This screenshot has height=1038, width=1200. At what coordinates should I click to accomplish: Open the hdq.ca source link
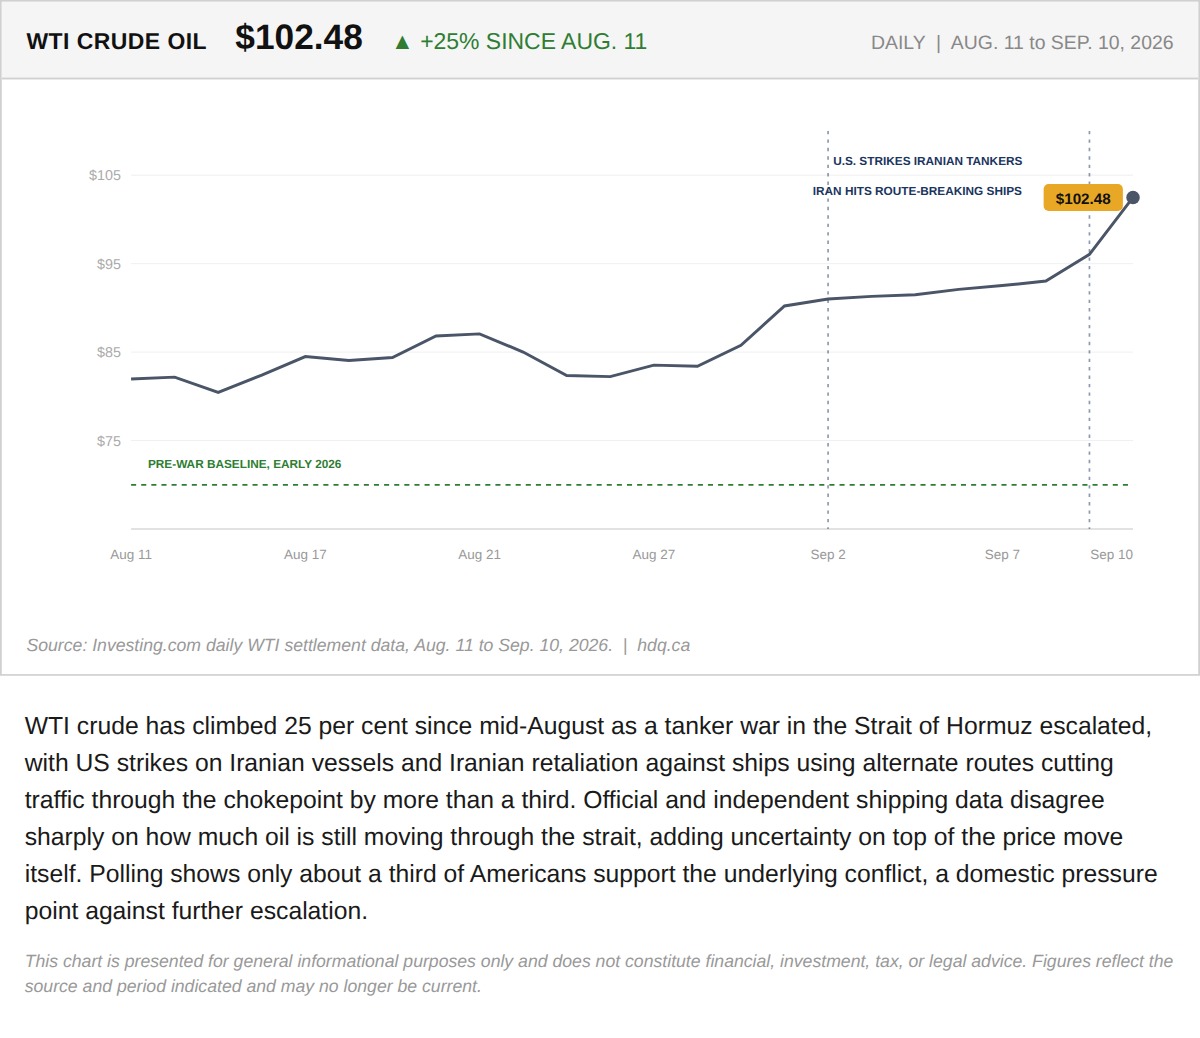coord(663,646)
